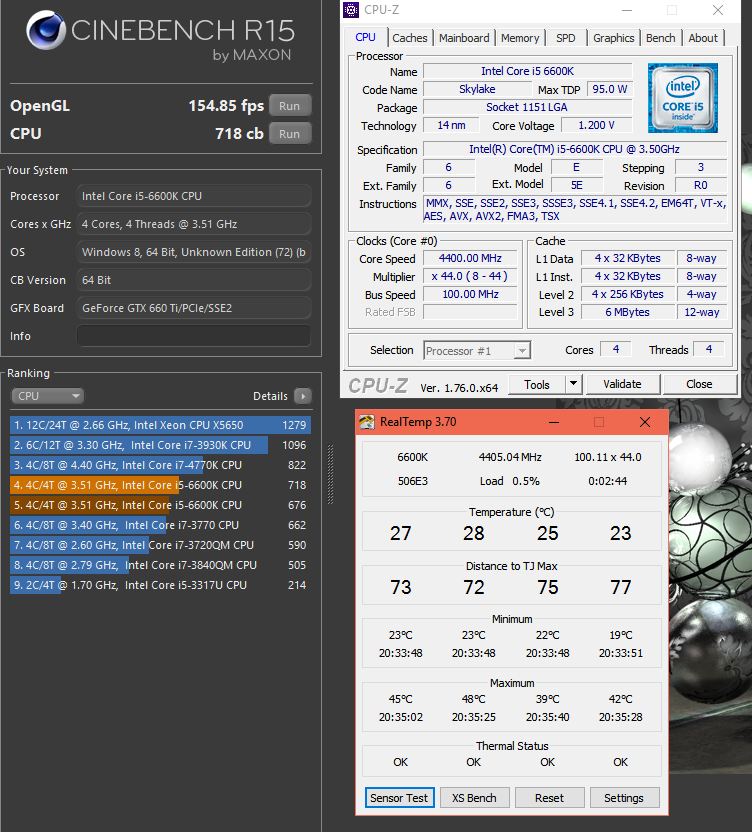This screenshot has width=752, height=832.
Task: Select ranking row Core i7-4770K CPU
Action: pyautogui.click(x=160, y=465)
